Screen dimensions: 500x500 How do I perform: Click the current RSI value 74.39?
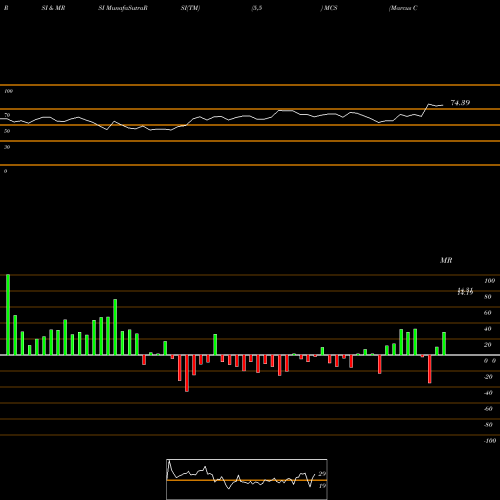(460, 103)
